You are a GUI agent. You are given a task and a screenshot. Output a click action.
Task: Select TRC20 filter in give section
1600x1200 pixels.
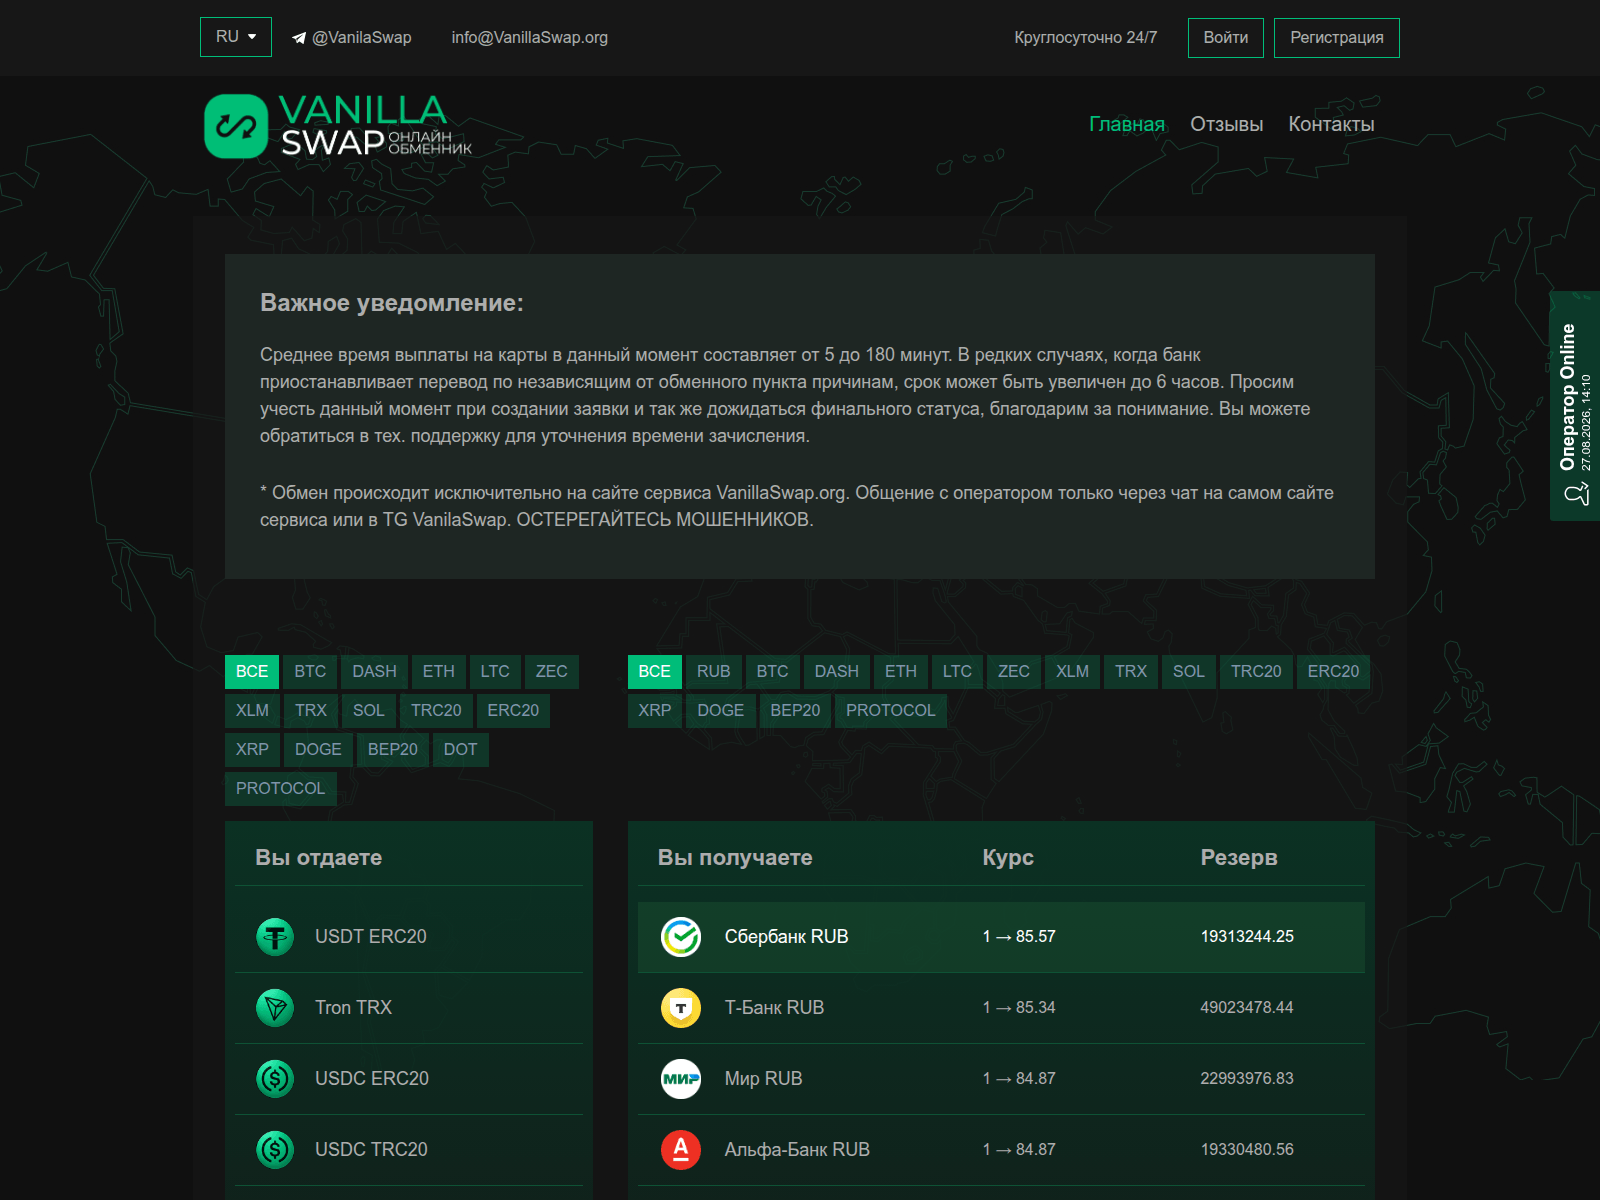tap(436, 711)
